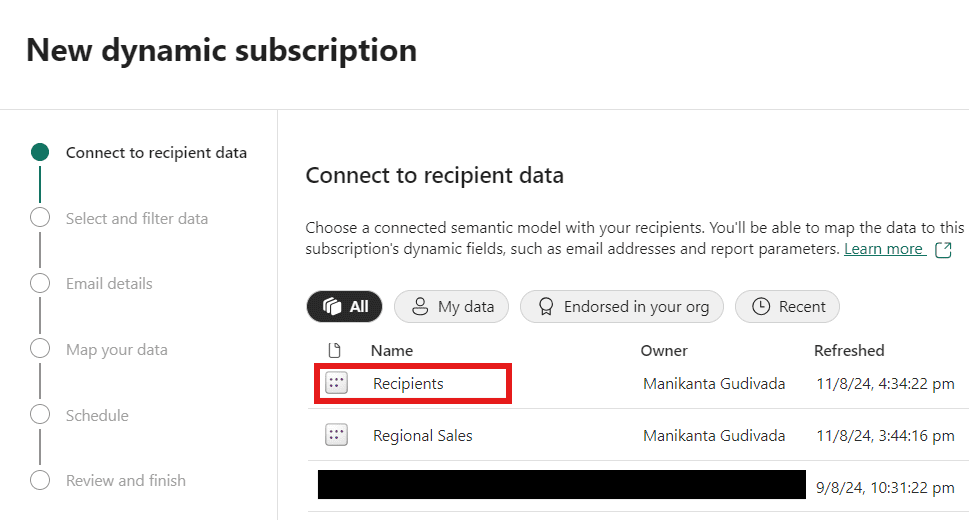Go to the Review and finish step

(125, 480)
